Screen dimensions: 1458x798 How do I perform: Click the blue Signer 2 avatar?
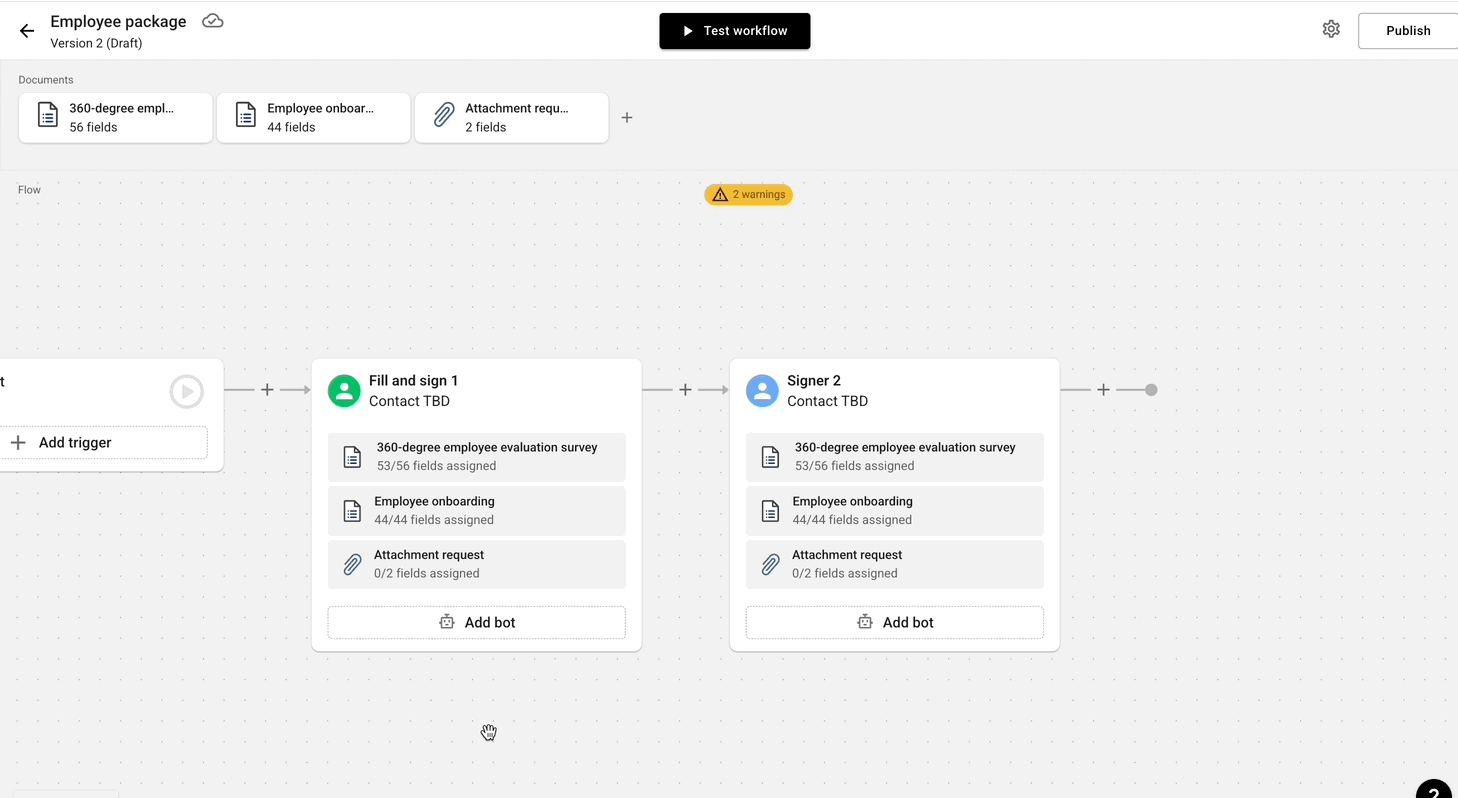point(762,391)
